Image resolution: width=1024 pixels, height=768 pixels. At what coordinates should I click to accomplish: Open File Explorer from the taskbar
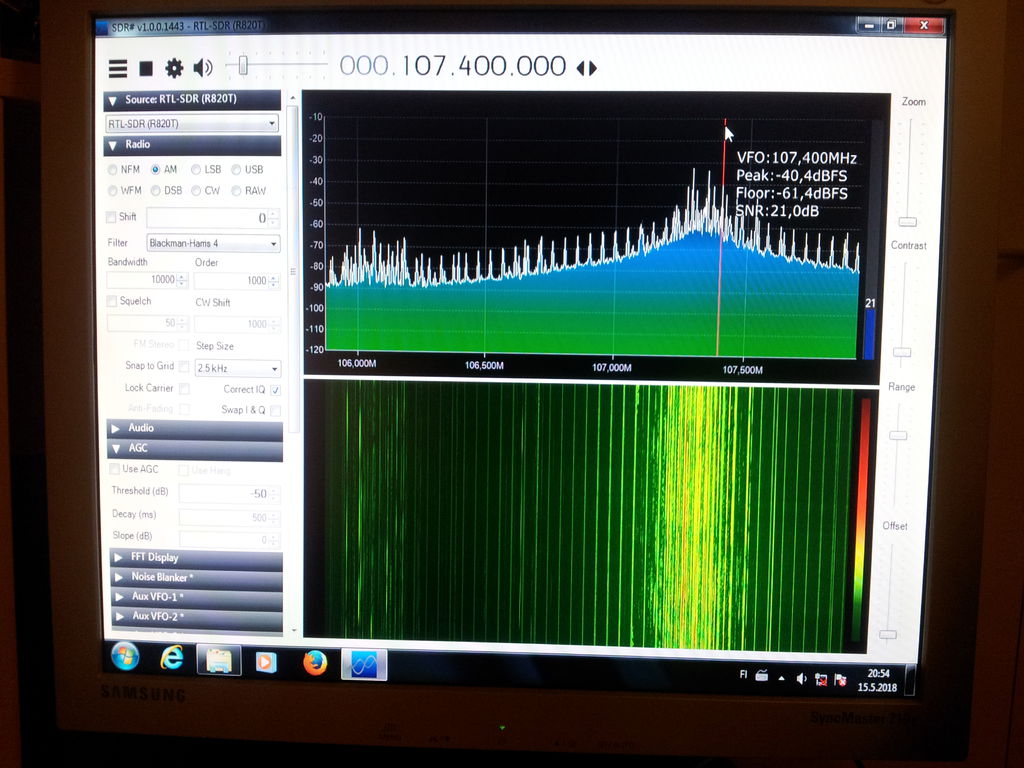pyautogui.click(x=219, y=660)
